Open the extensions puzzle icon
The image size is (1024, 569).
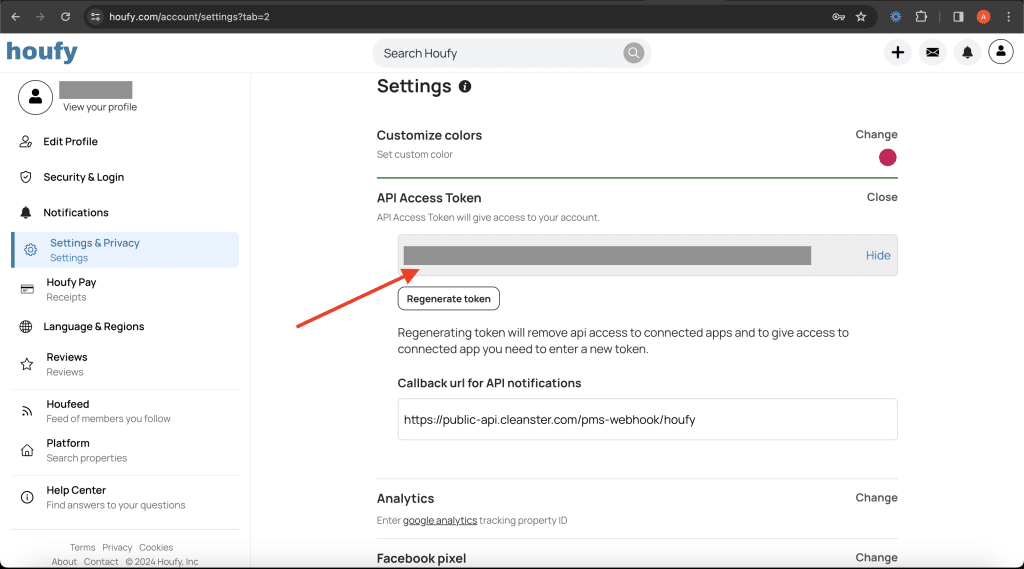[x=921, y=17]
